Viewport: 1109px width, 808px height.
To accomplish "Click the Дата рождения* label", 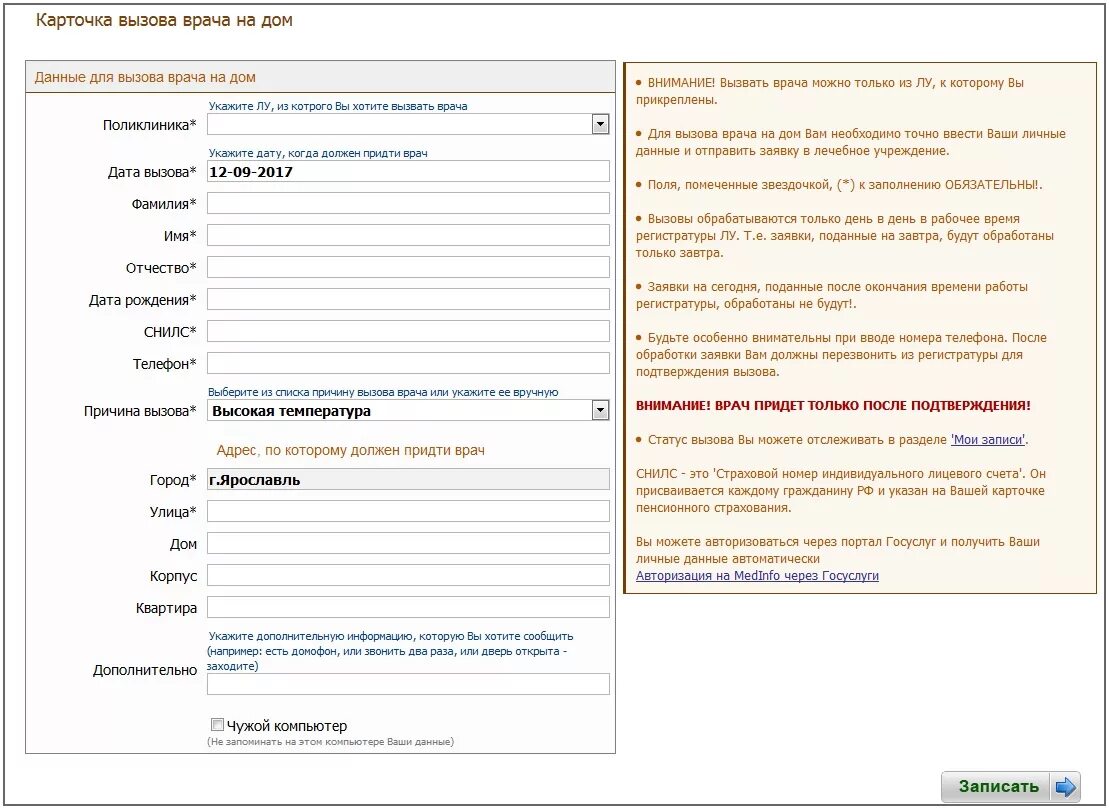I will (143, 300).
